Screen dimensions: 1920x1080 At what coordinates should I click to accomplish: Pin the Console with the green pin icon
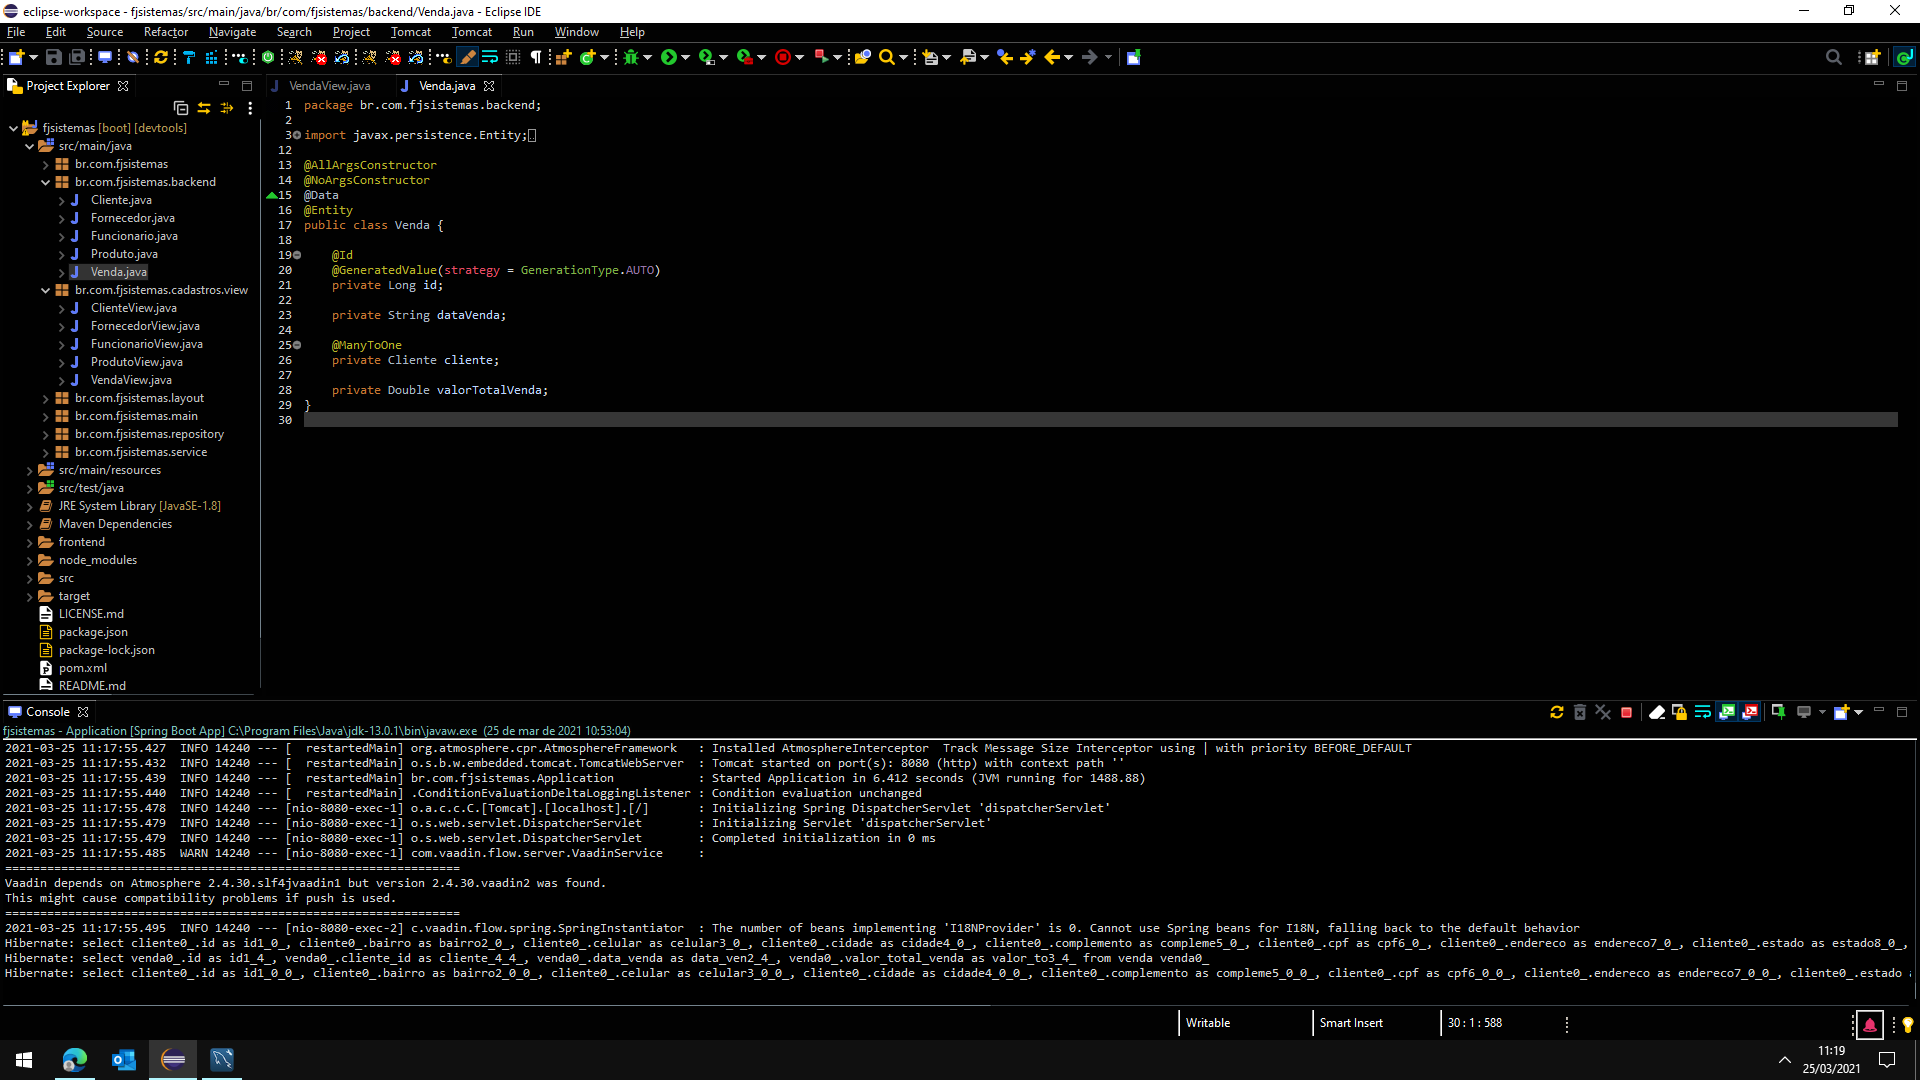(x=1779, y=712)
